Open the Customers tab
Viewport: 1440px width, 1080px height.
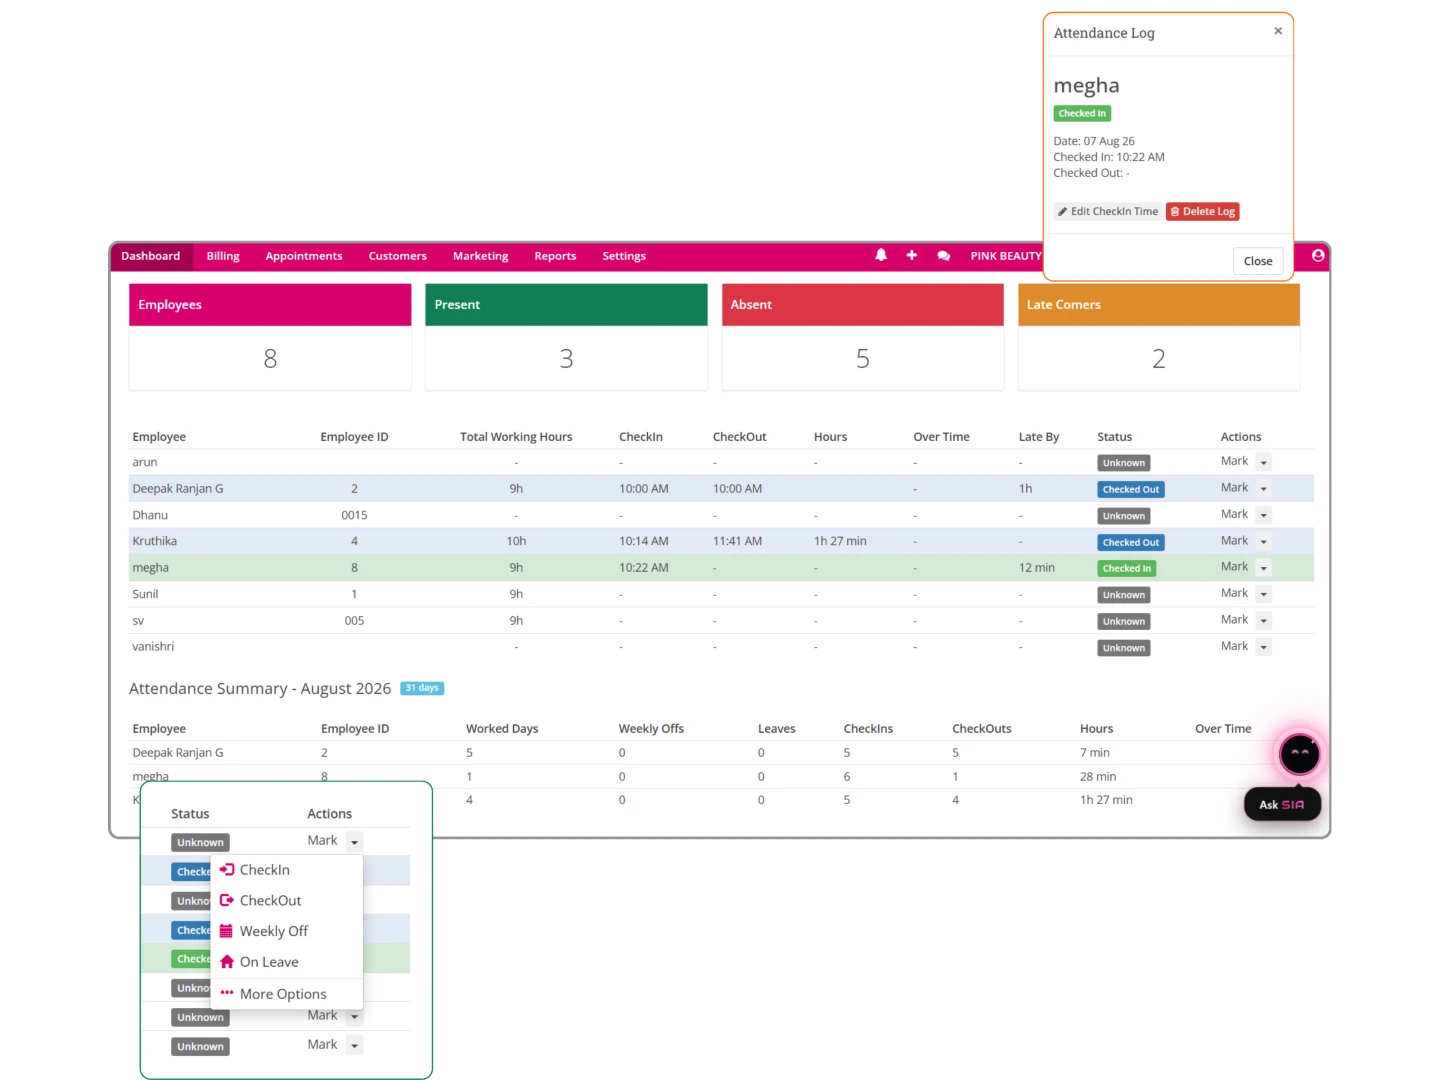398,256
